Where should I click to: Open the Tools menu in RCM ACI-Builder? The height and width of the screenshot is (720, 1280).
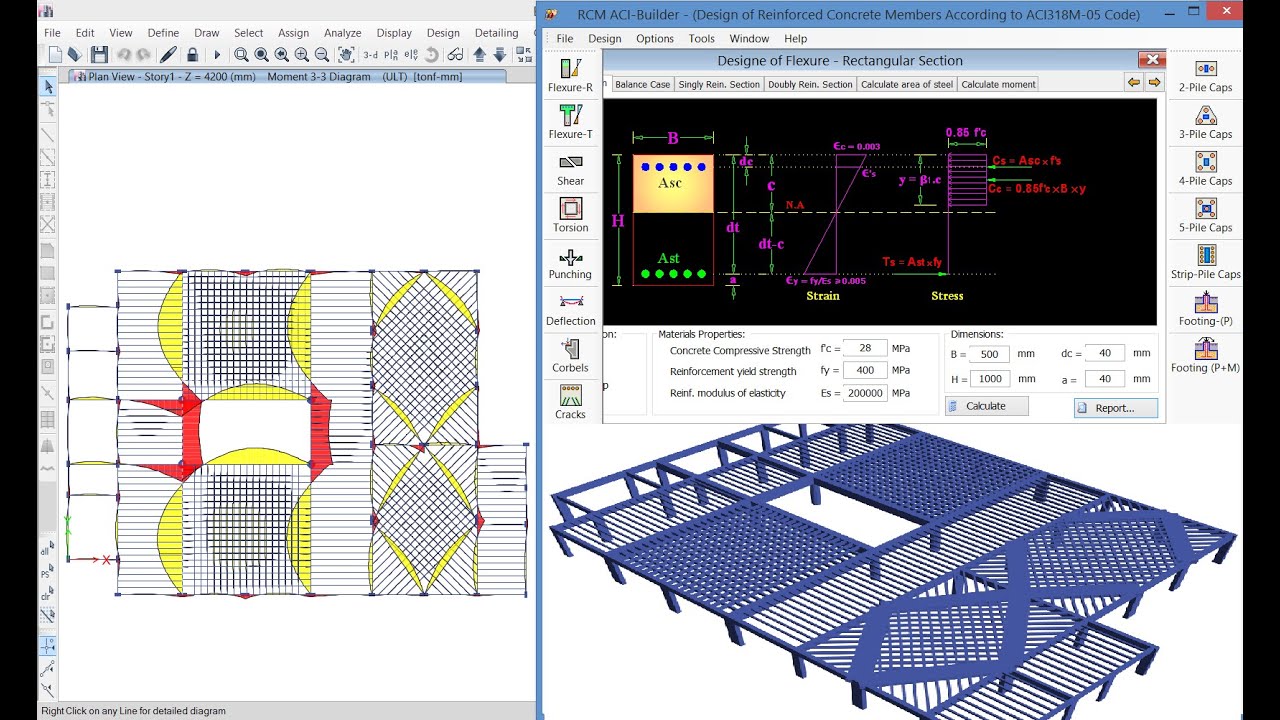point(702,39)
